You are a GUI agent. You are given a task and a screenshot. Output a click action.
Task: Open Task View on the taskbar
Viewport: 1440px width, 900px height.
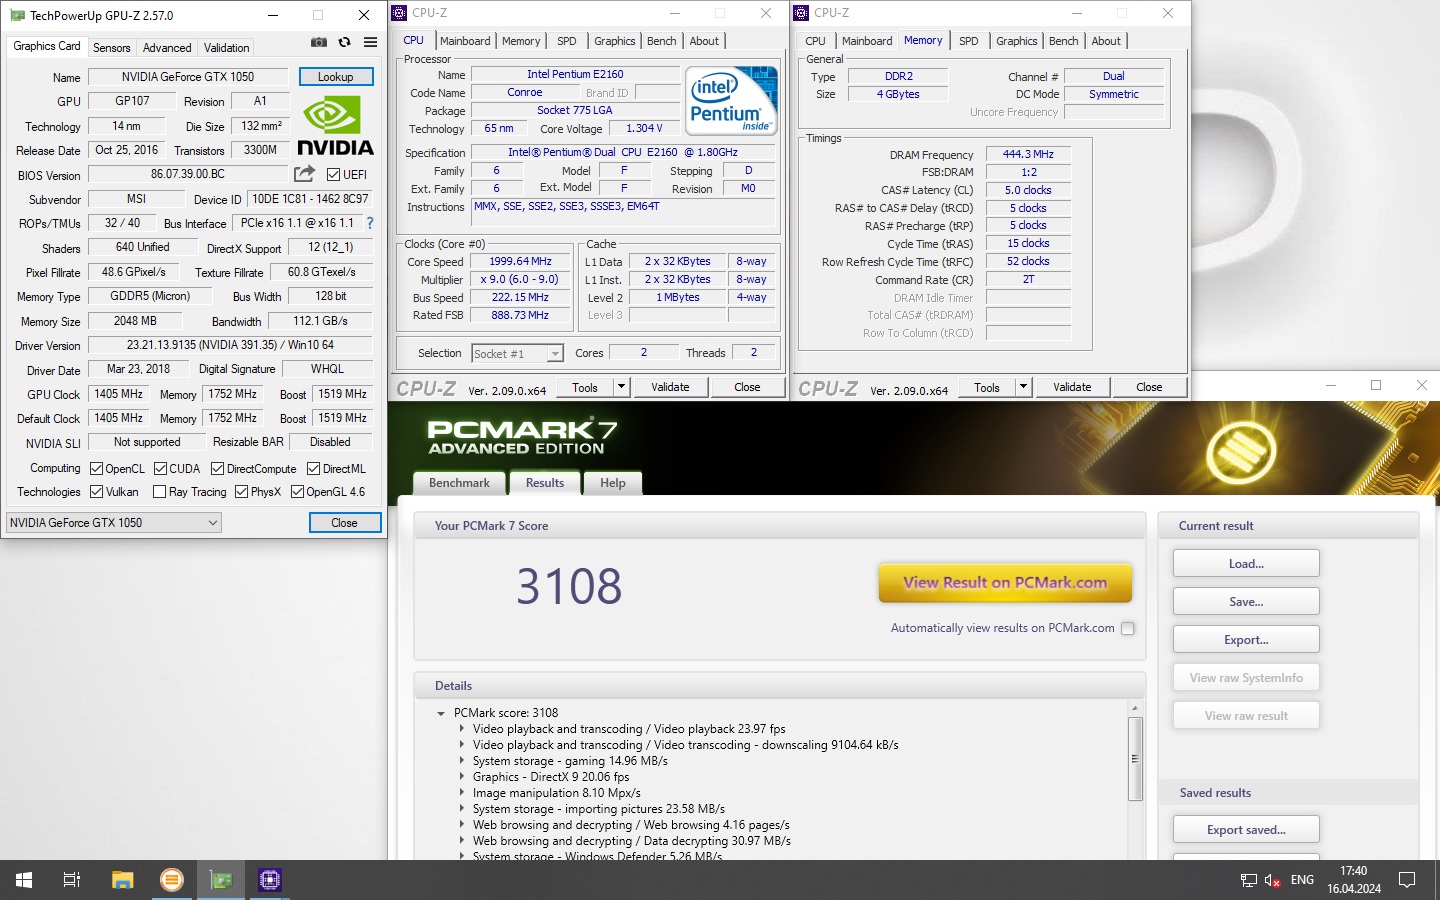point(72,880)
